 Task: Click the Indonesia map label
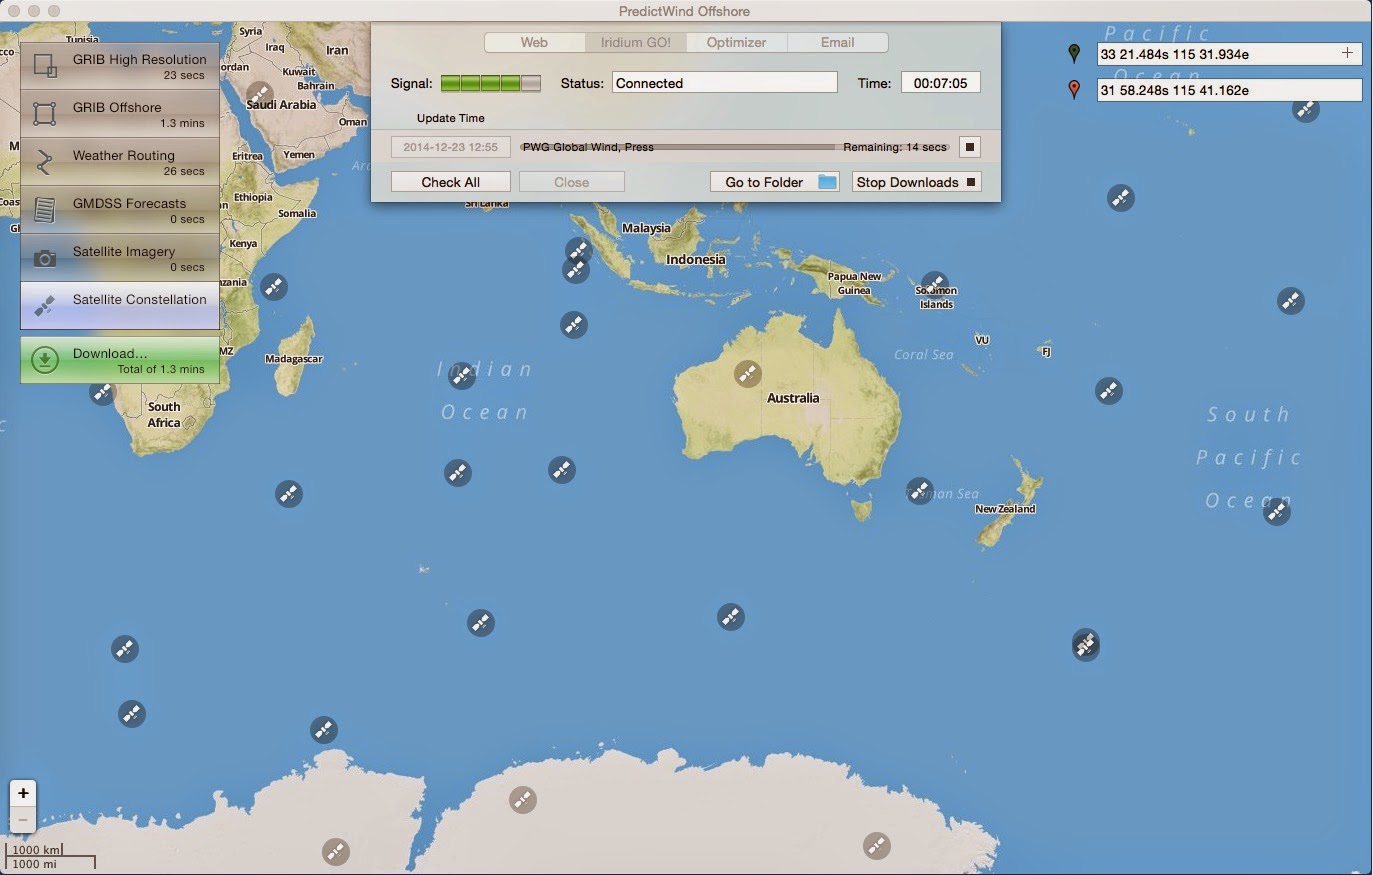[x=696, y=259]
